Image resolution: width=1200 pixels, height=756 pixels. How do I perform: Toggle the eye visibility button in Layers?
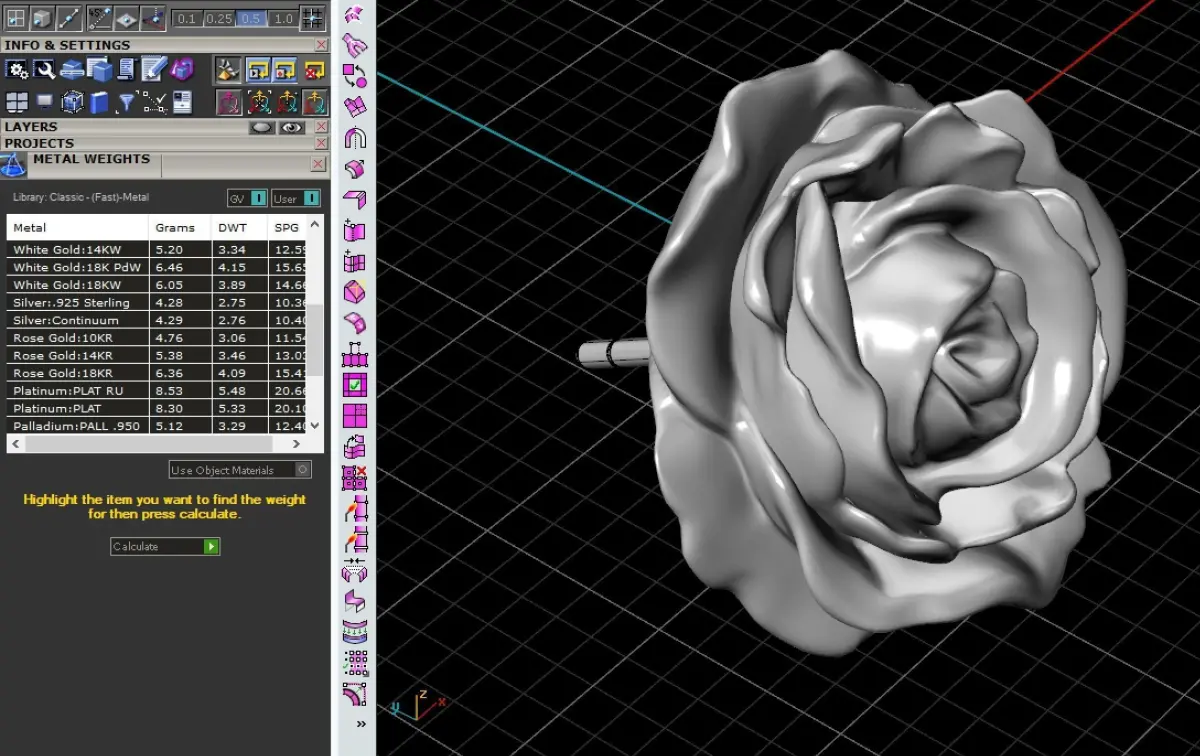tap(292, 127)
